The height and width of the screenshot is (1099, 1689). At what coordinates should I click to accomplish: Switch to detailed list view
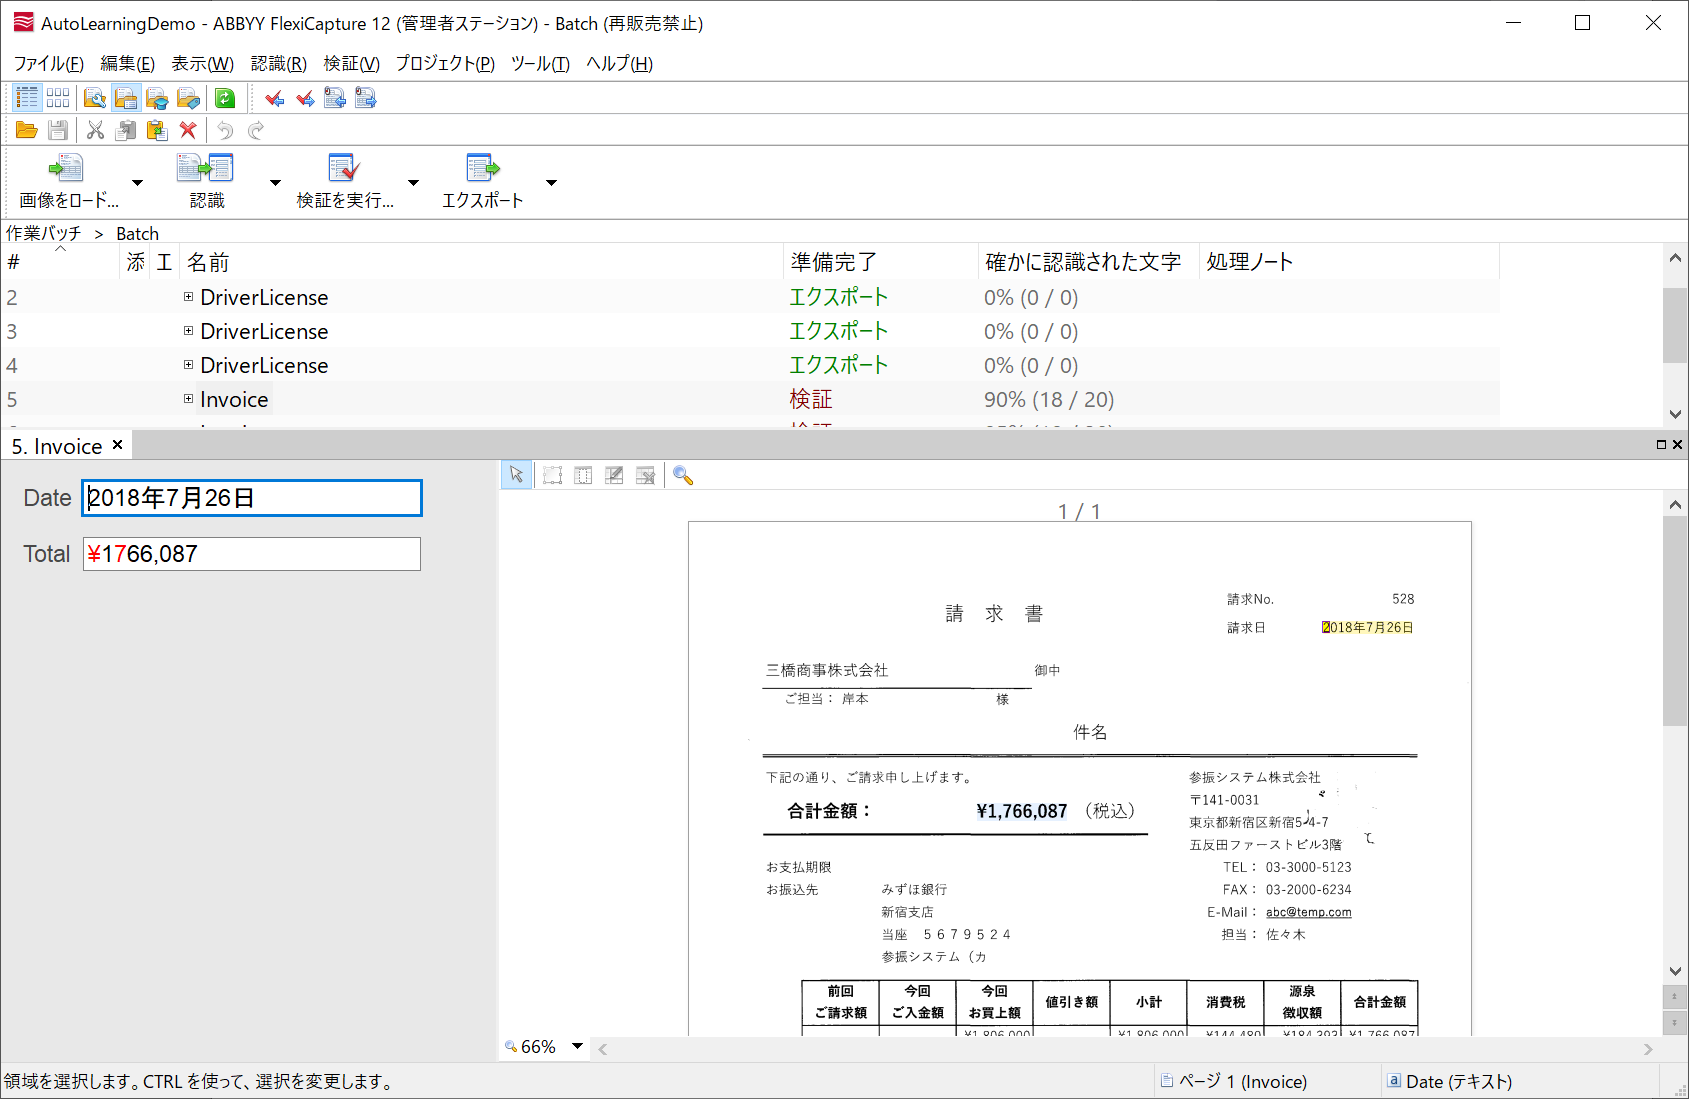[x=27, y=98]
